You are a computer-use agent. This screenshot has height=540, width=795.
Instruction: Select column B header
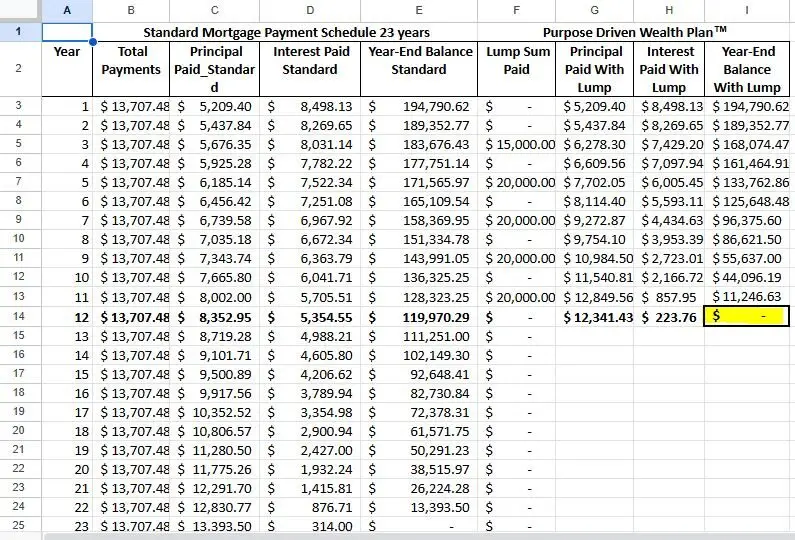pos(131,10)
